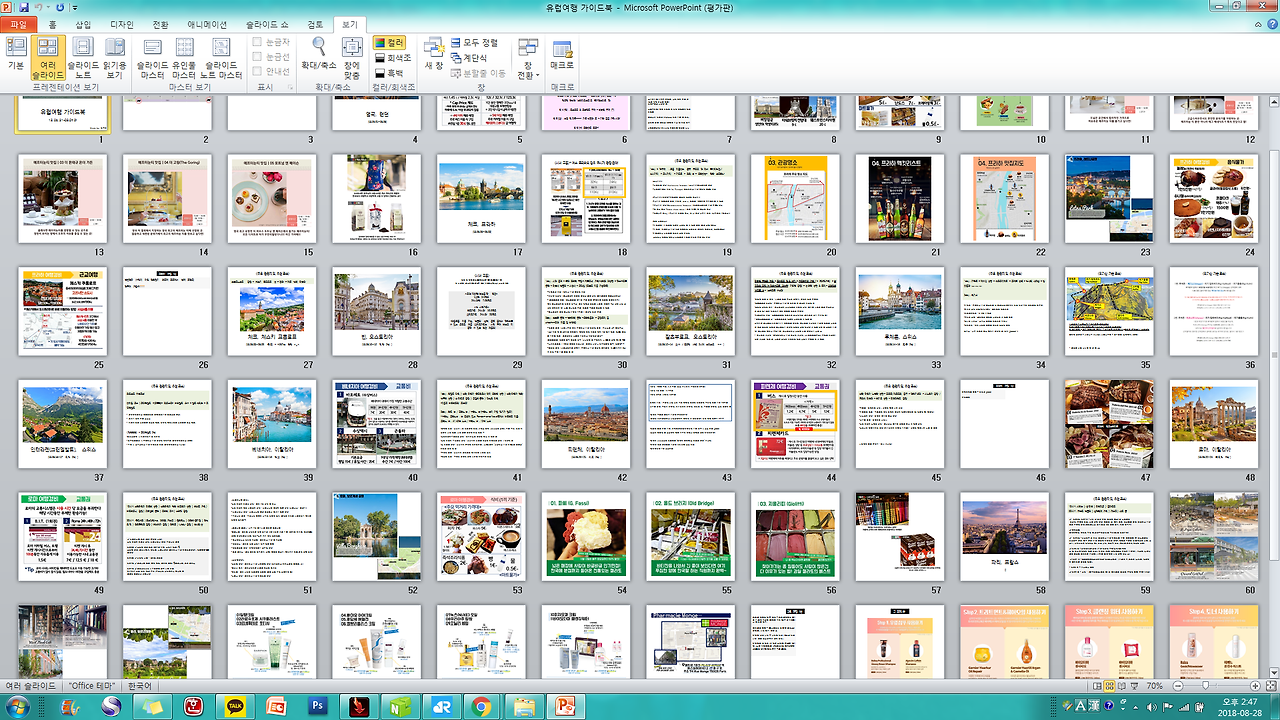Select the Color (컬러) view mode

[x=389, y=43]
